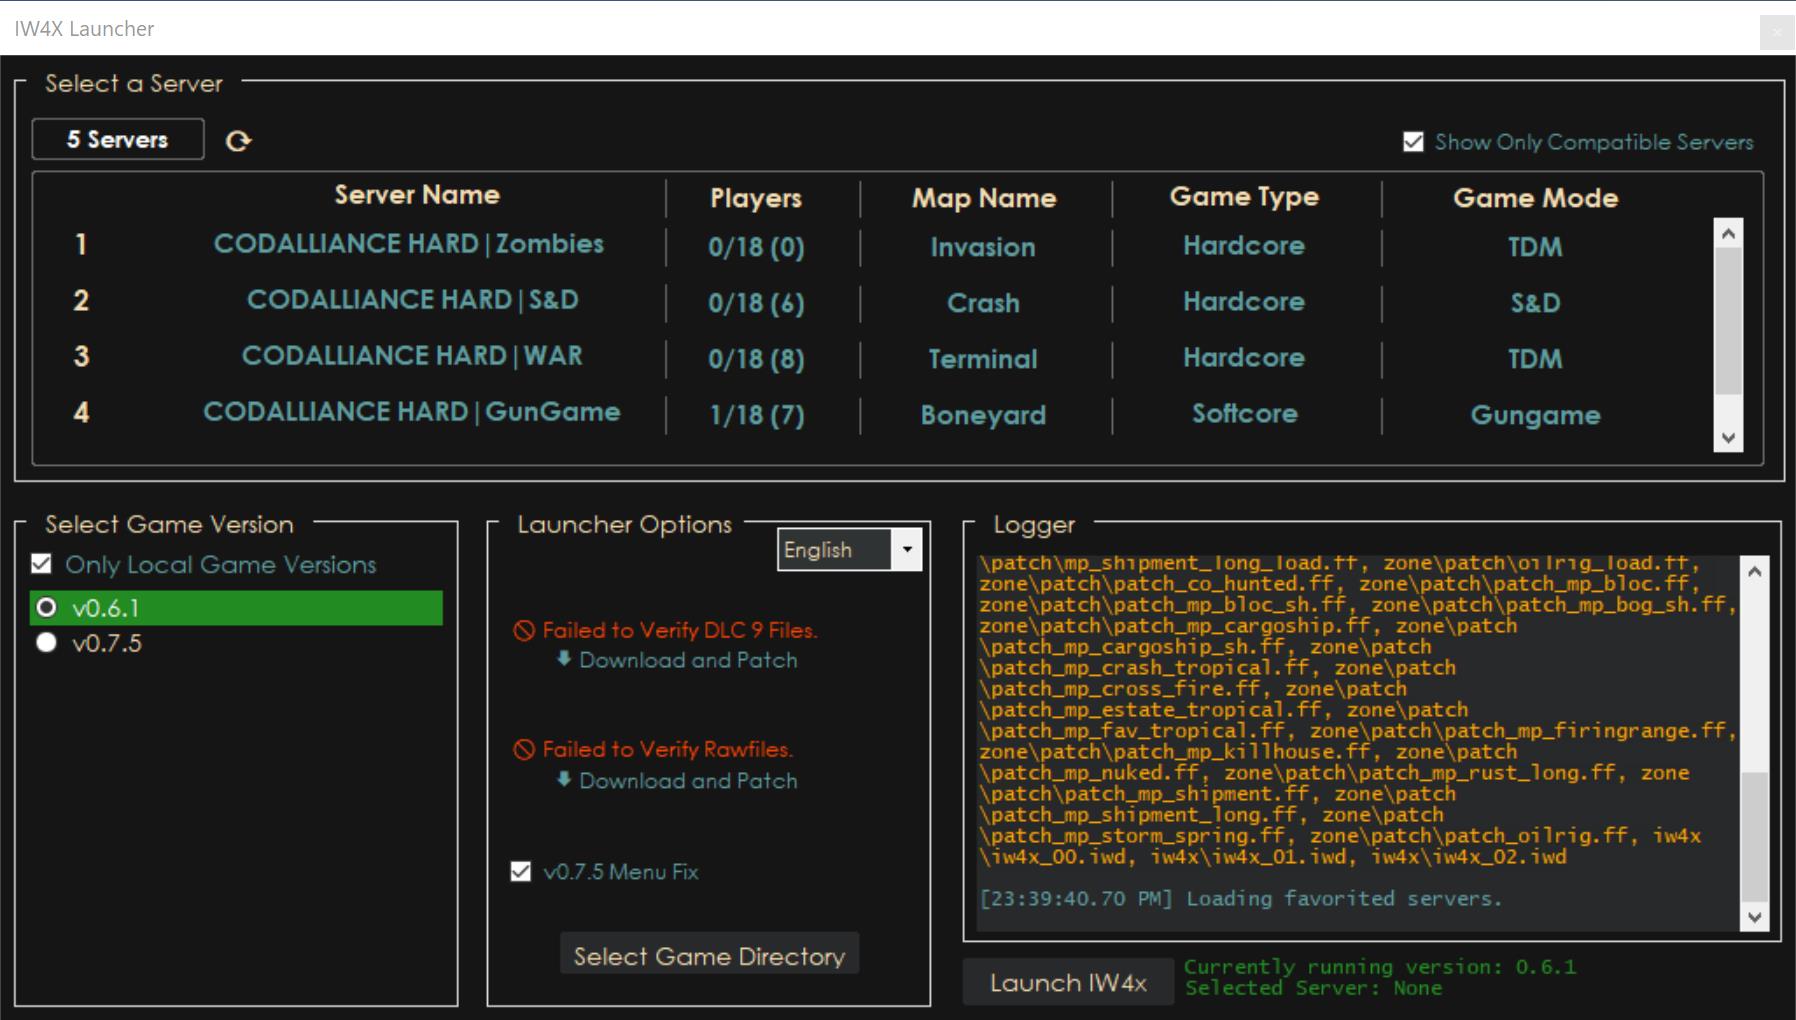Refresh the server list

(238, 141)
